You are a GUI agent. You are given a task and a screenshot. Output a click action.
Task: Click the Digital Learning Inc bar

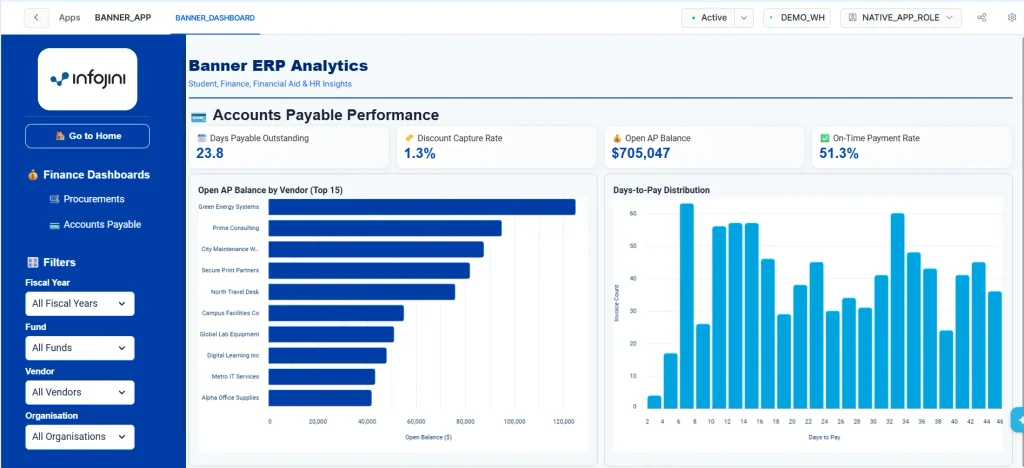(x=327, y=356)
